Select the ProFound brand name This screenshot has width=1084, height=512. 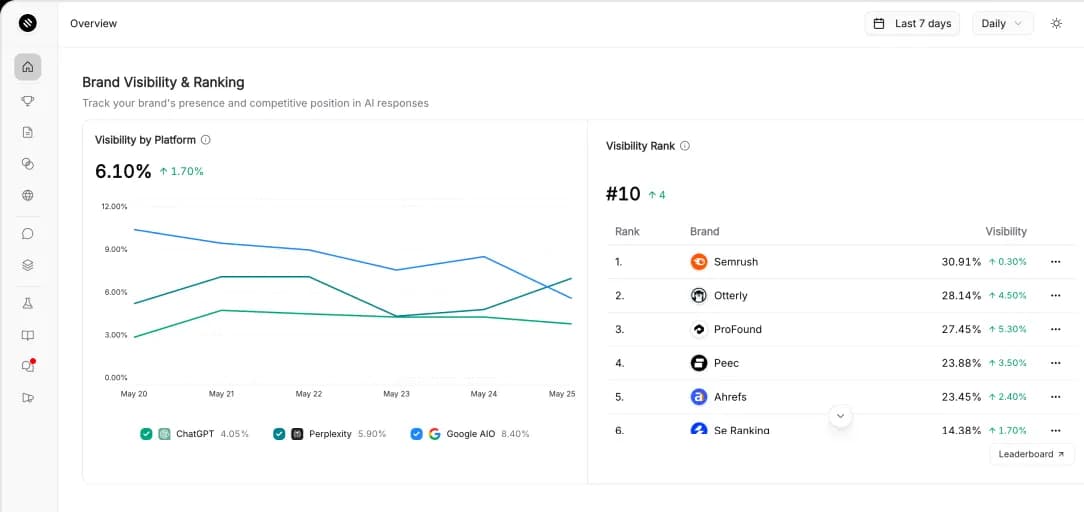click(738, 330)
